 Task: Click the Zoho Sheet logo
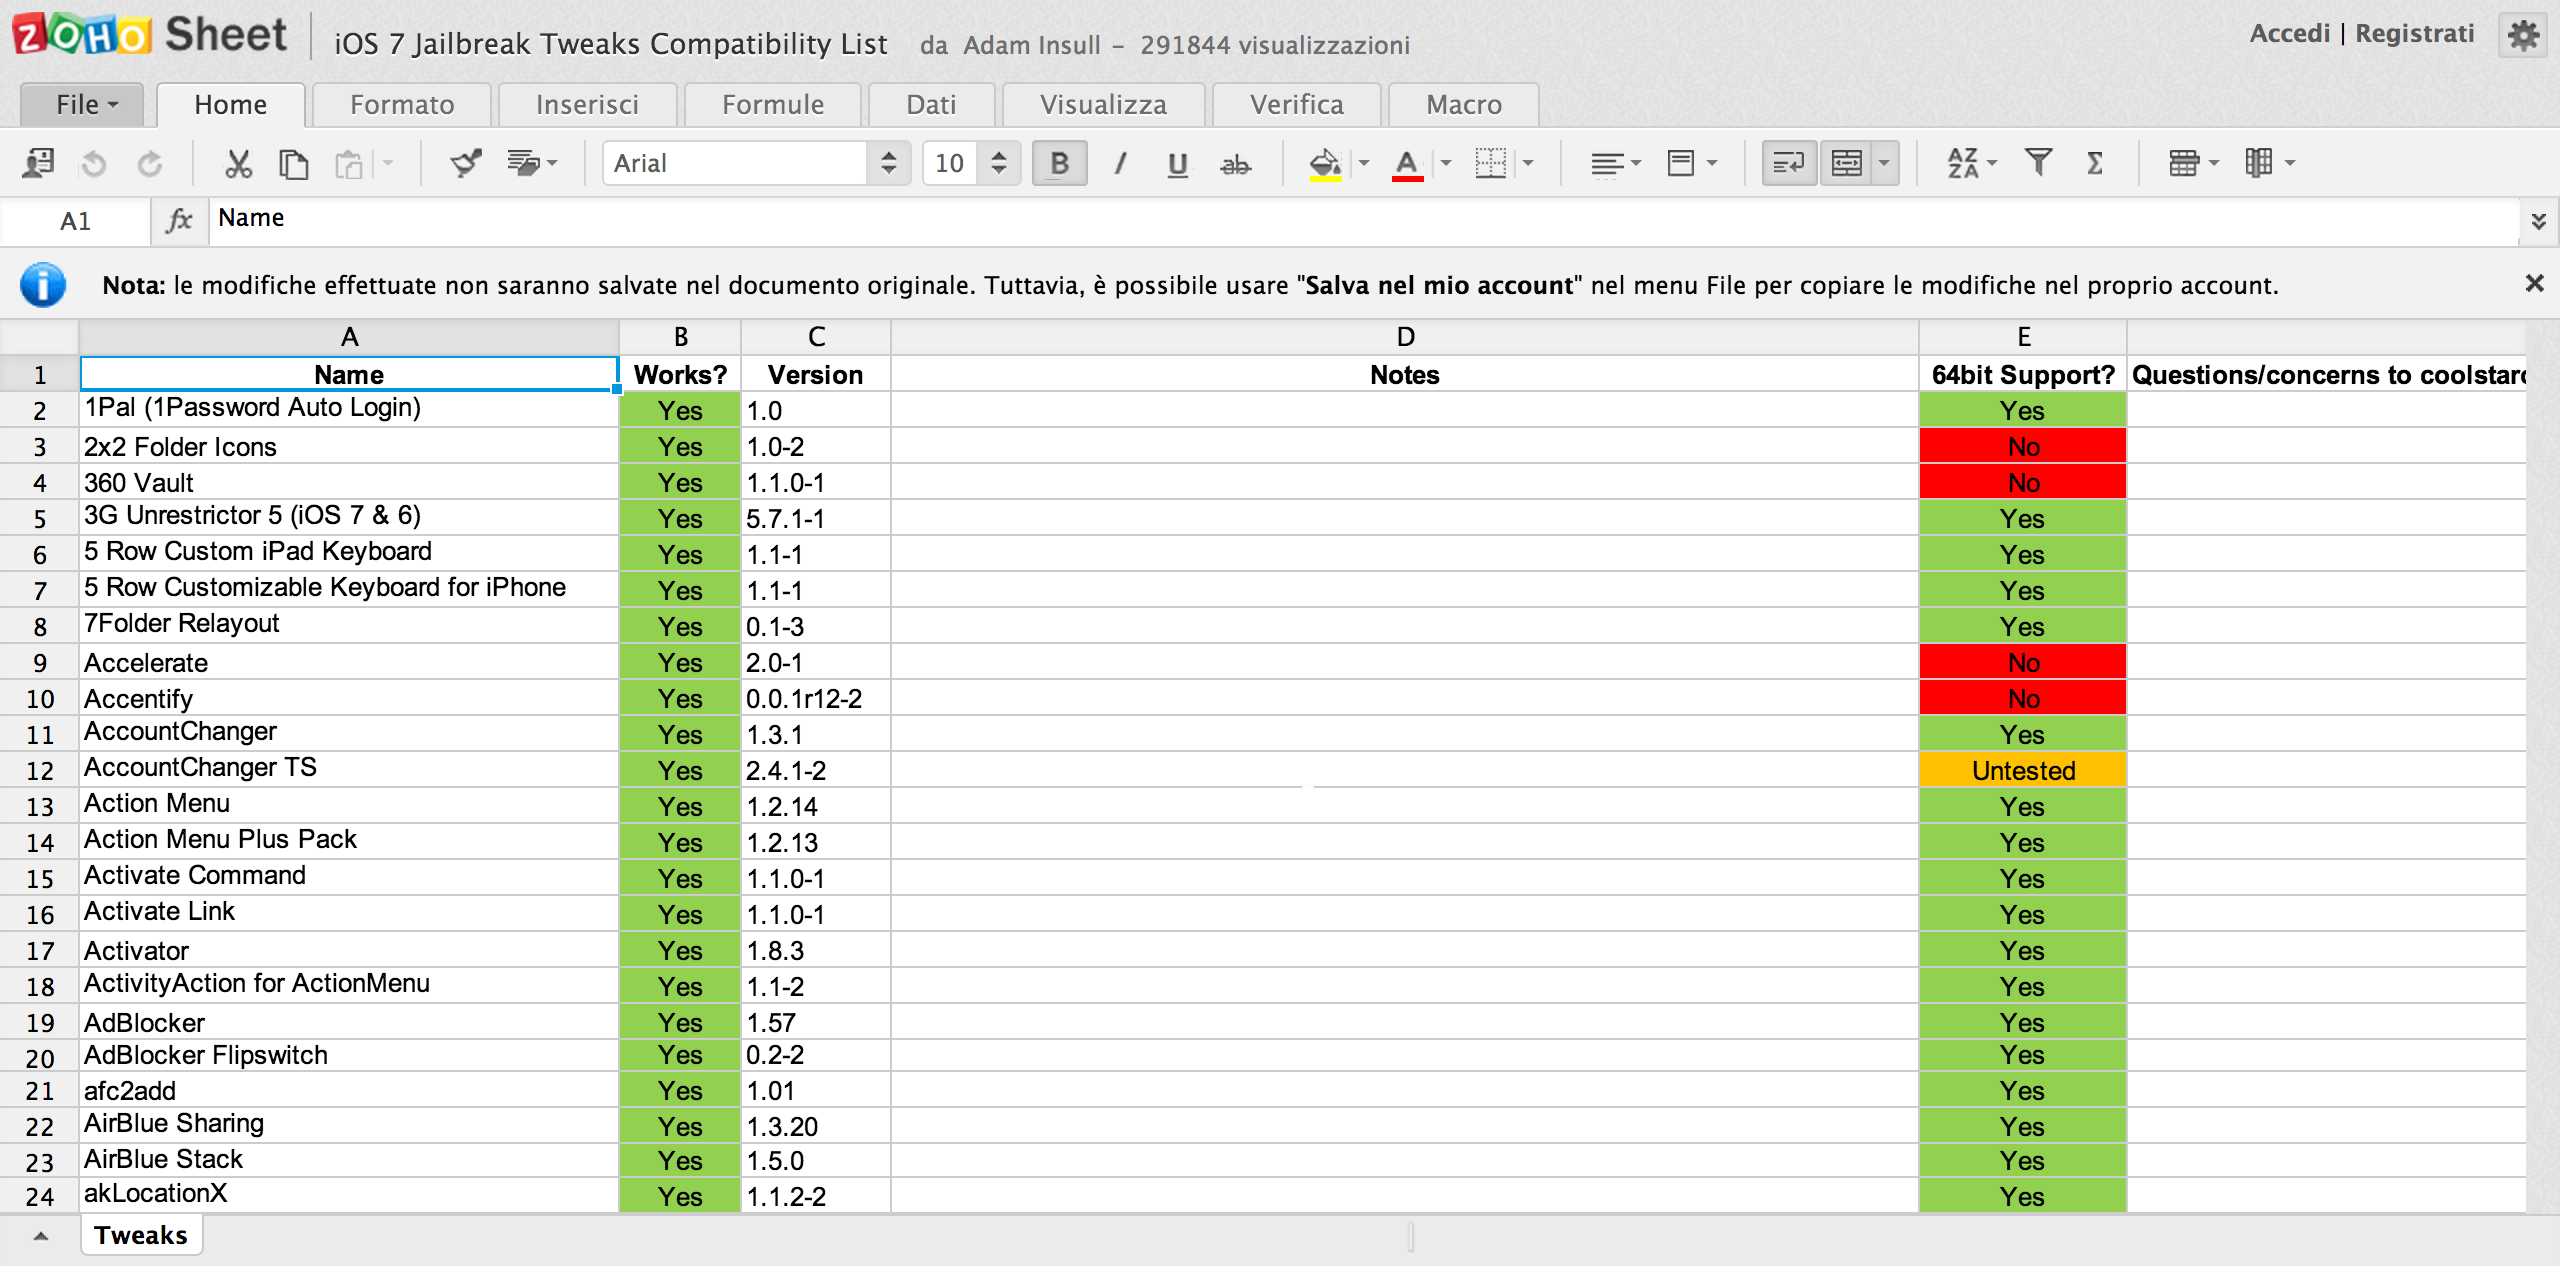150,36
